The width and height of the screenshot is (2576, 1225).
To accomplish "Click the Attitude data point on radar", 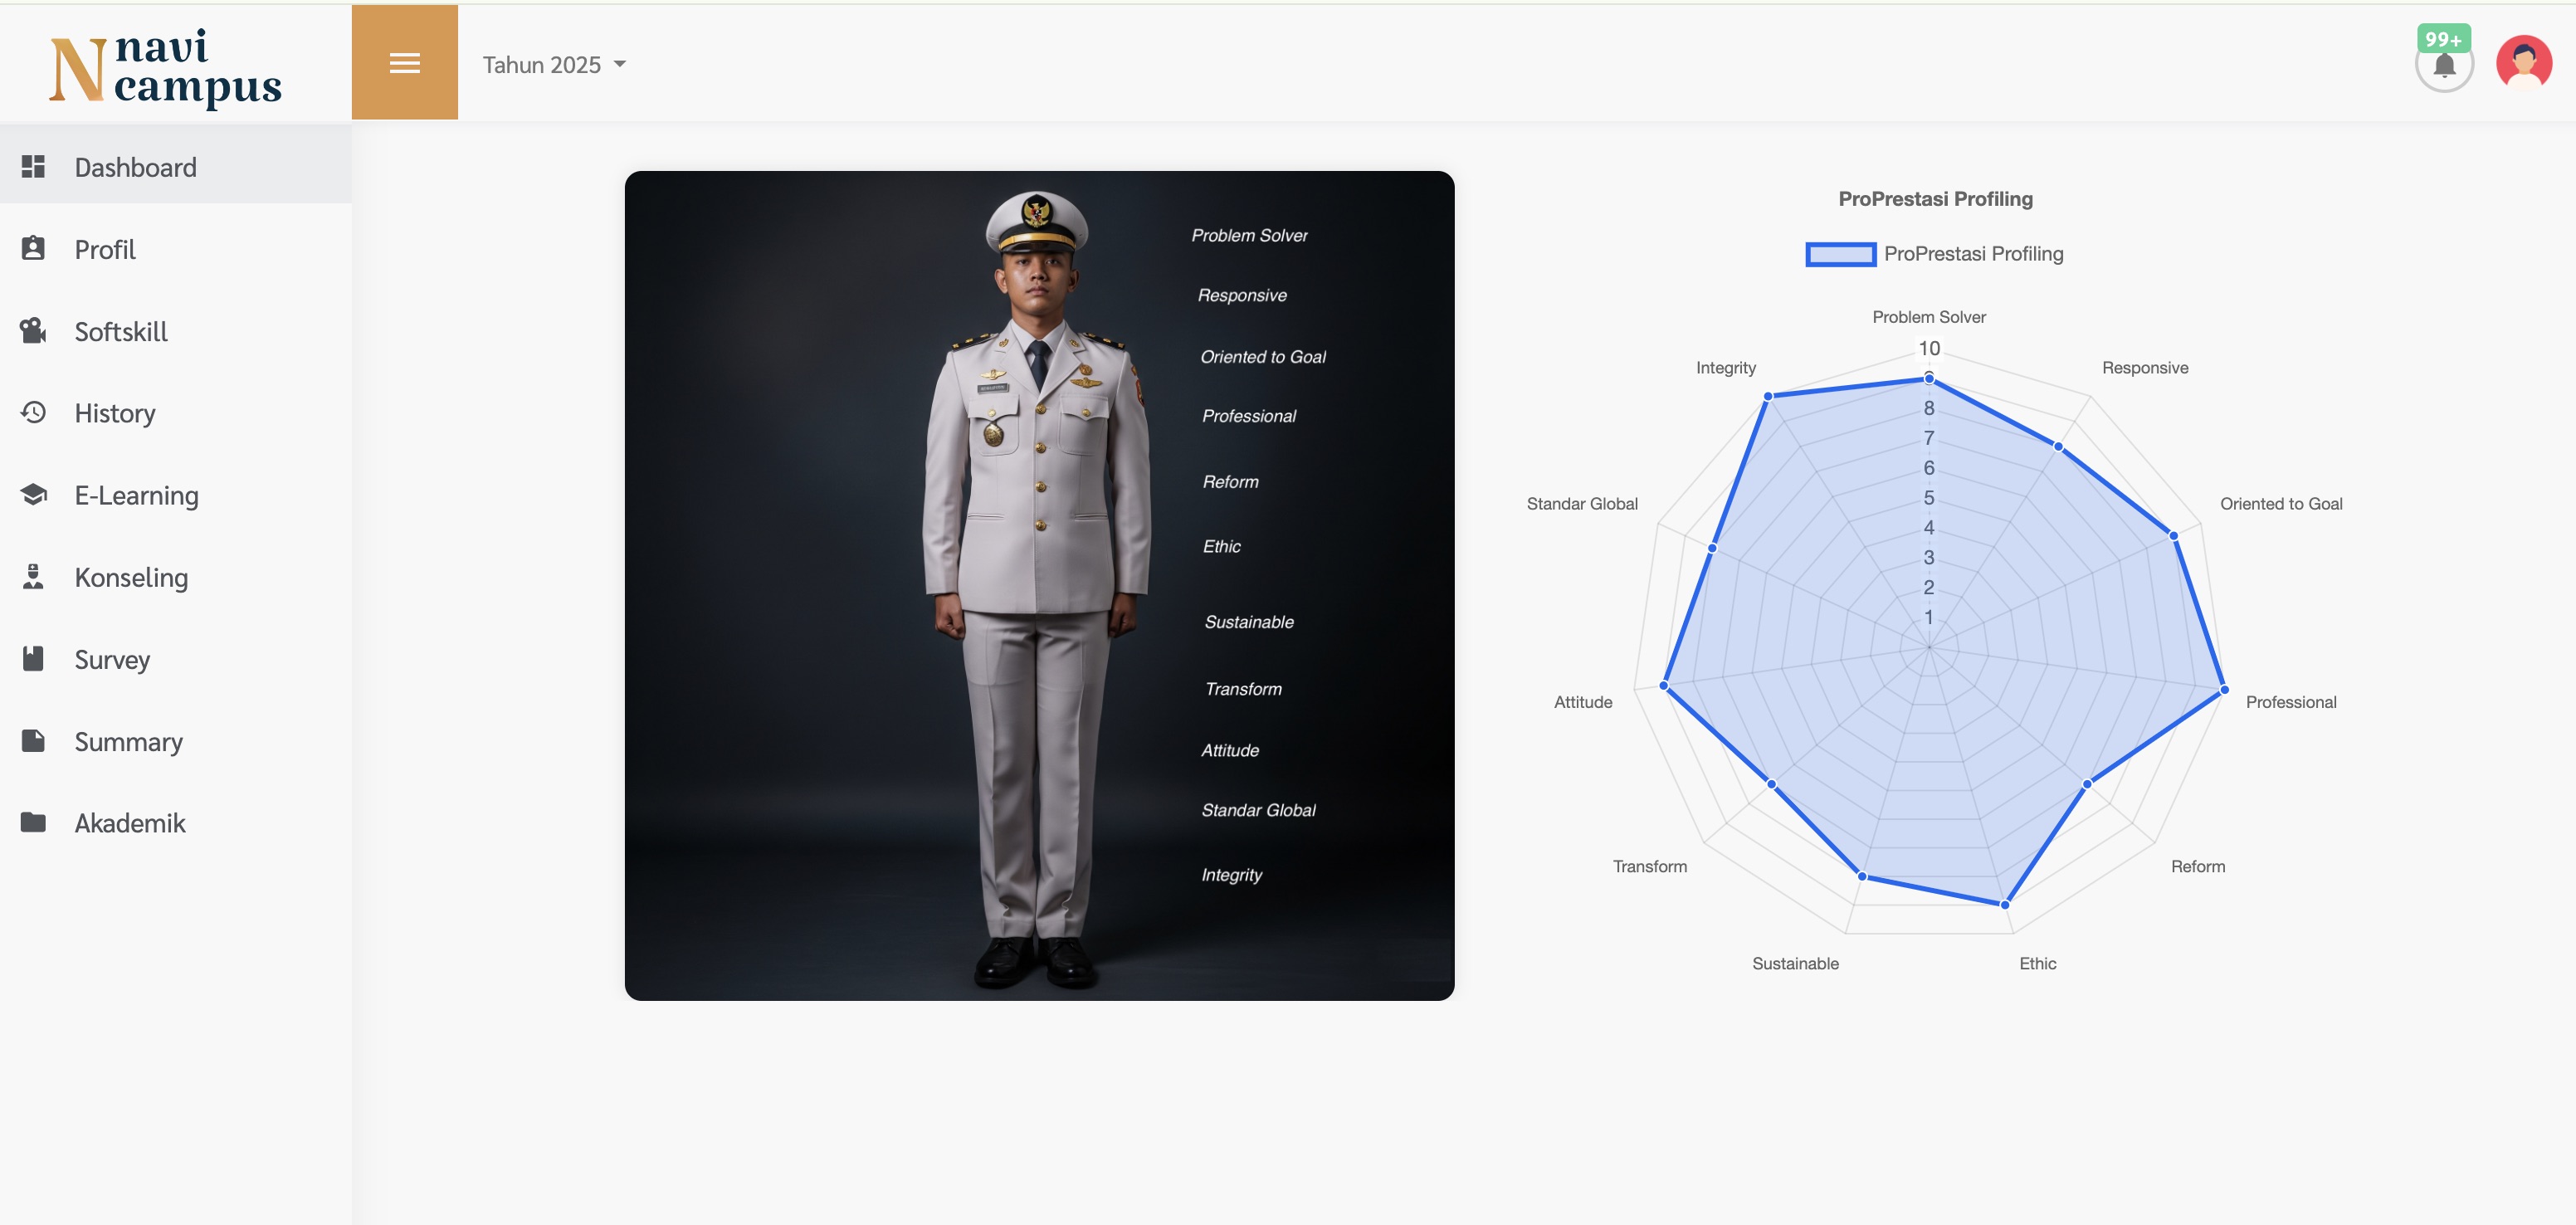I will coord(1664,686).
